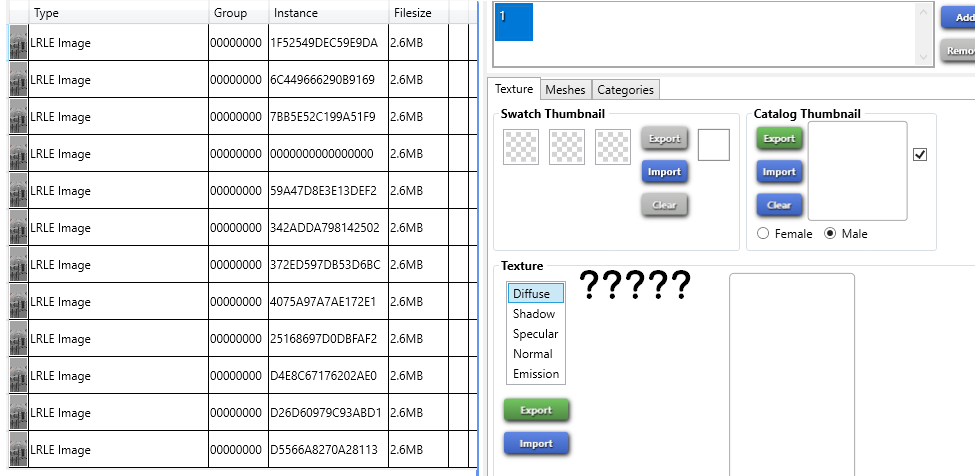Select thumbnail icon of row 7BB5E52C199A51F9
The height and width of the screenshot is (476, 975).
19,117
